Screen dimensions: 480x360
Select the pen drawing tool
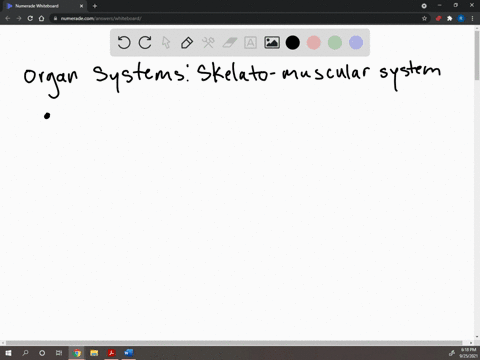pyautogui.click(x=187, y=43)
